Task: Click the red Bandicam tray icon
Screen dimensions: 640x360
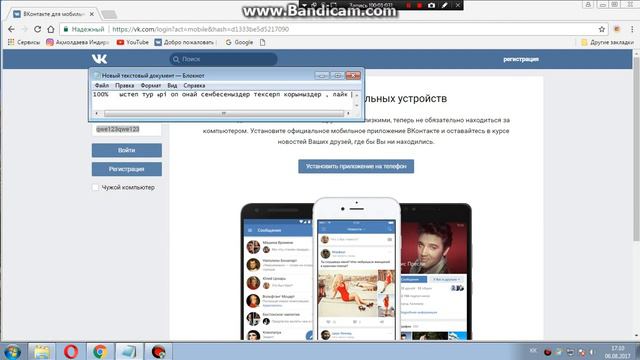Action: tap(547, 352)
